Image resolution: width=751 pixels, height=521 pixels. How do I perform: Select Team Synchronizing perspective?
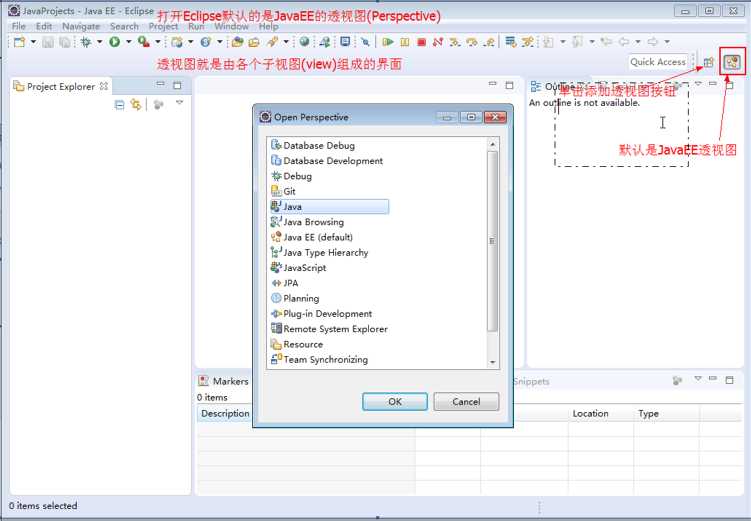pos(320,360)
